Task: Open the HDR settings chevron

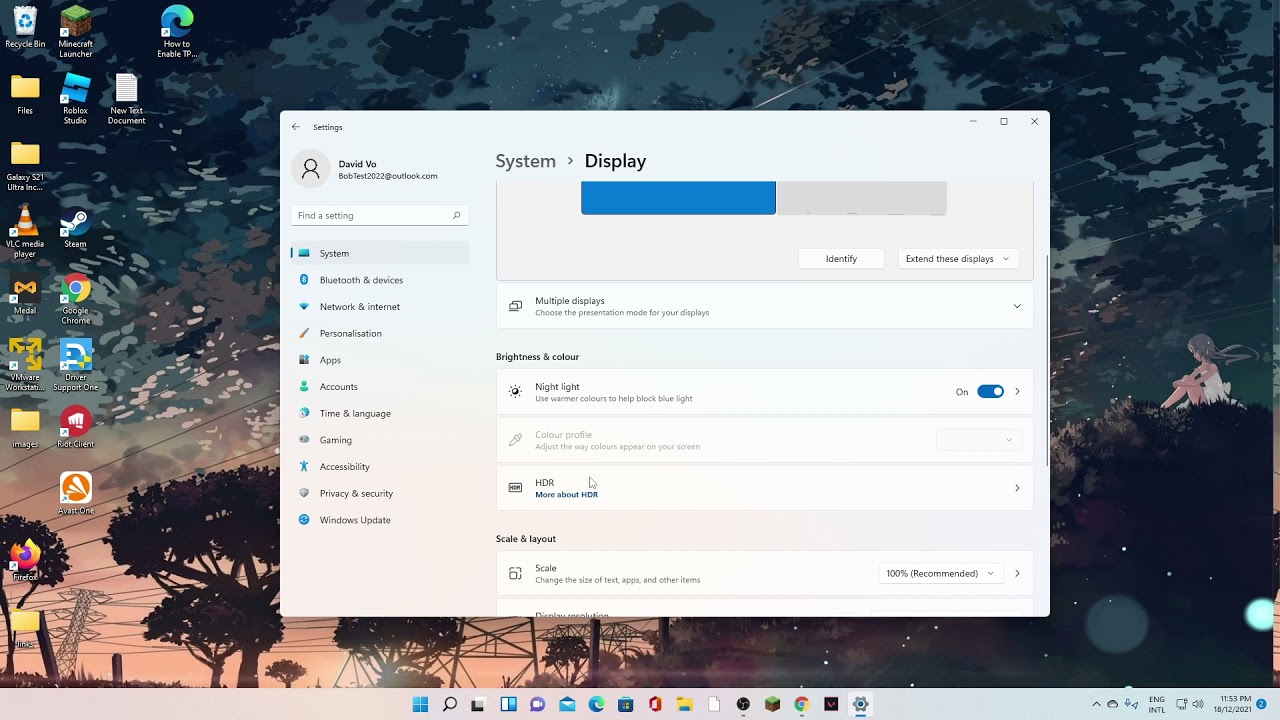Action: point(1017,488)
